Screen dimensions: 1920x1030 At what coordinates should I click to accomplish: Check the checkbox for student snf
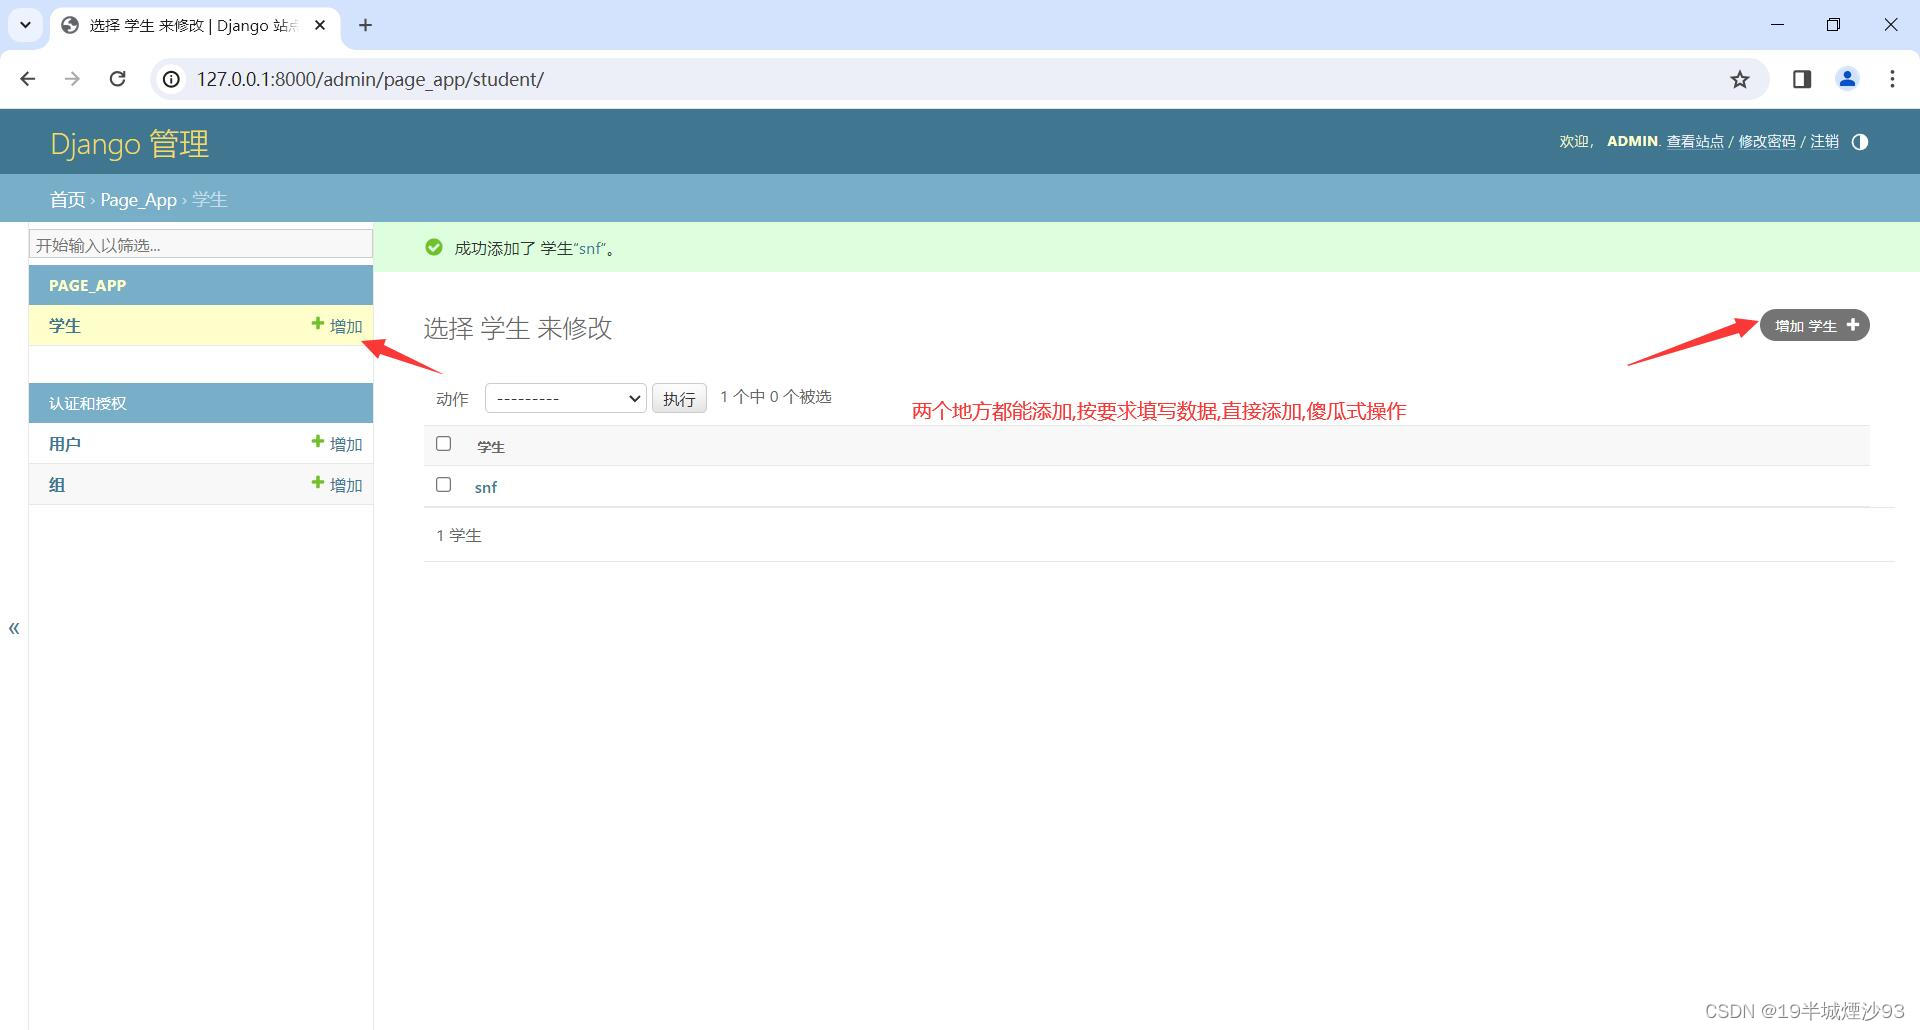point(444,484)
